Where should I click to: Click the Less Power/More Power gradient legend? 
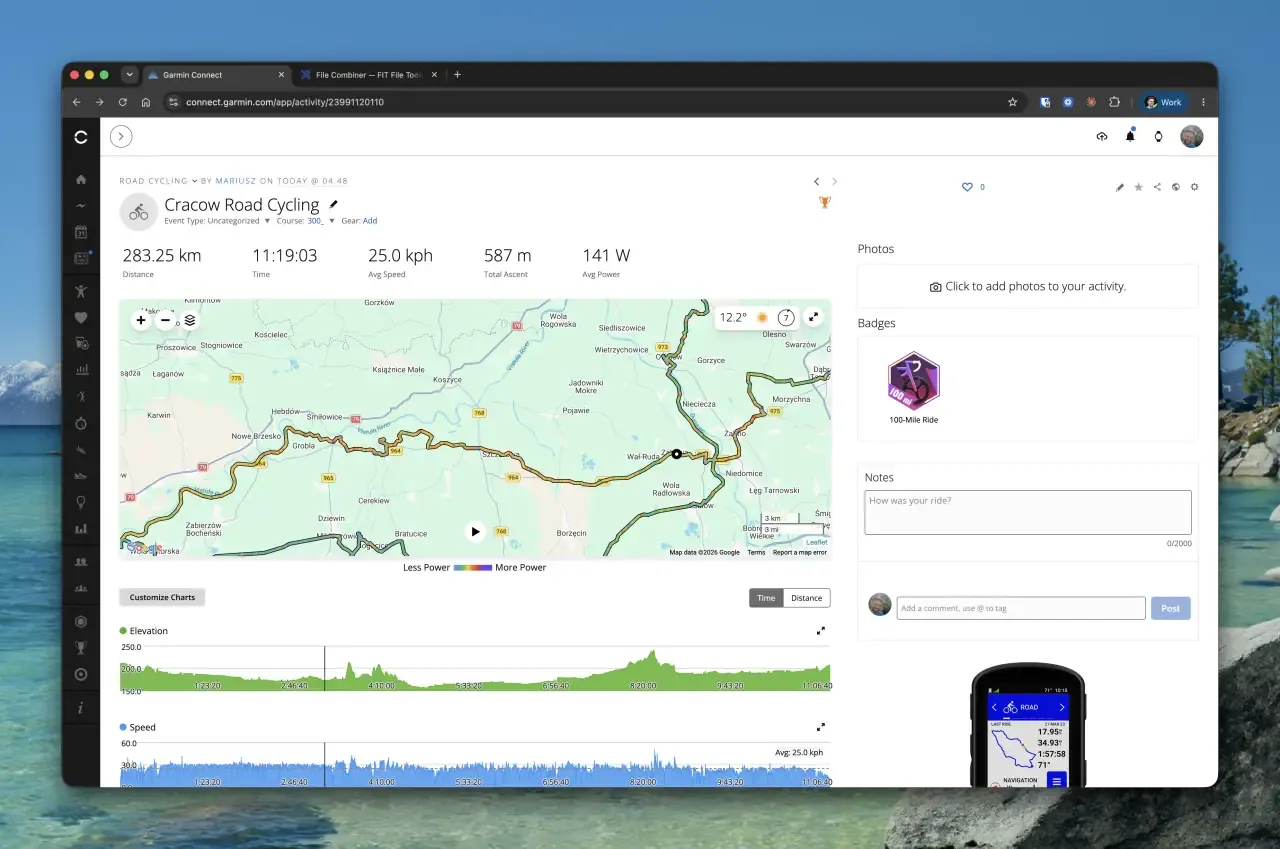473,567
